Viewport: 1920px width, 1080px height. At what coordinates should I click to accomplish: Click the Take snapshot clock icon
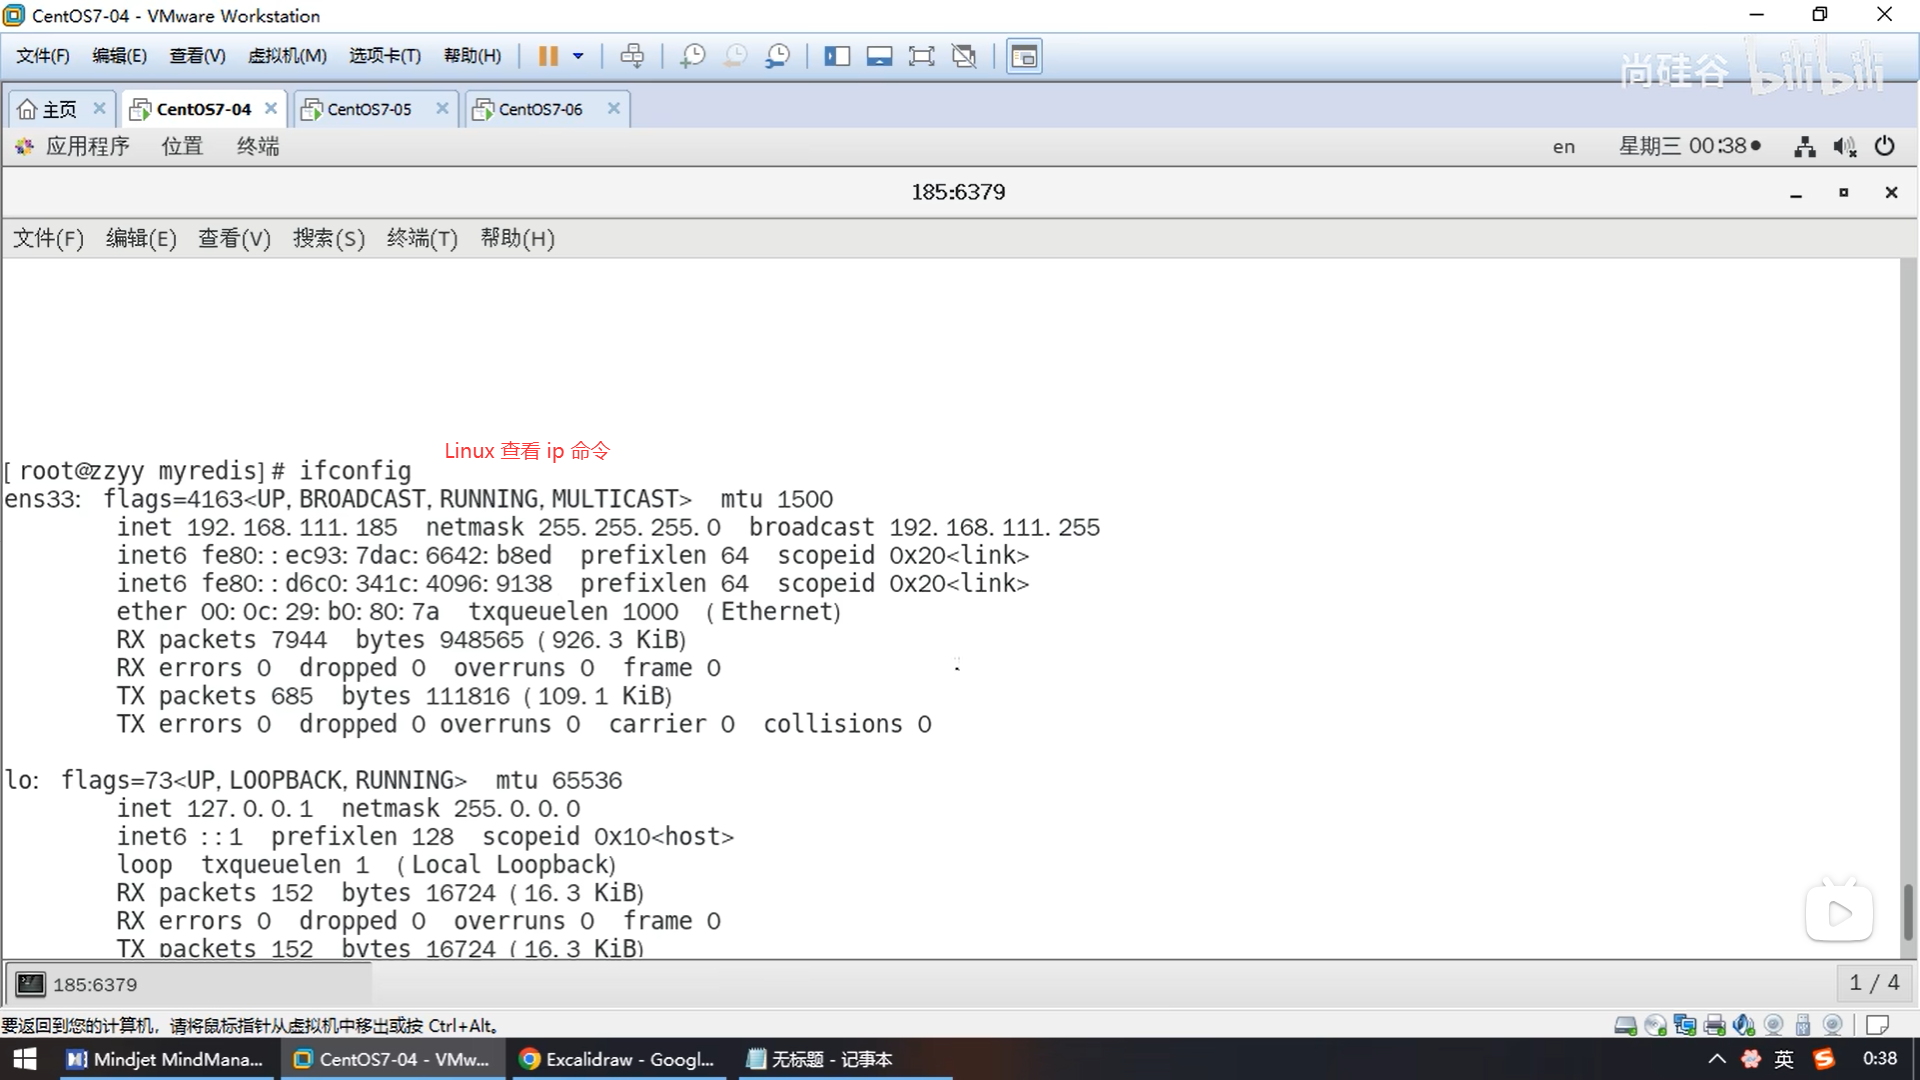[x=692, y=56]
